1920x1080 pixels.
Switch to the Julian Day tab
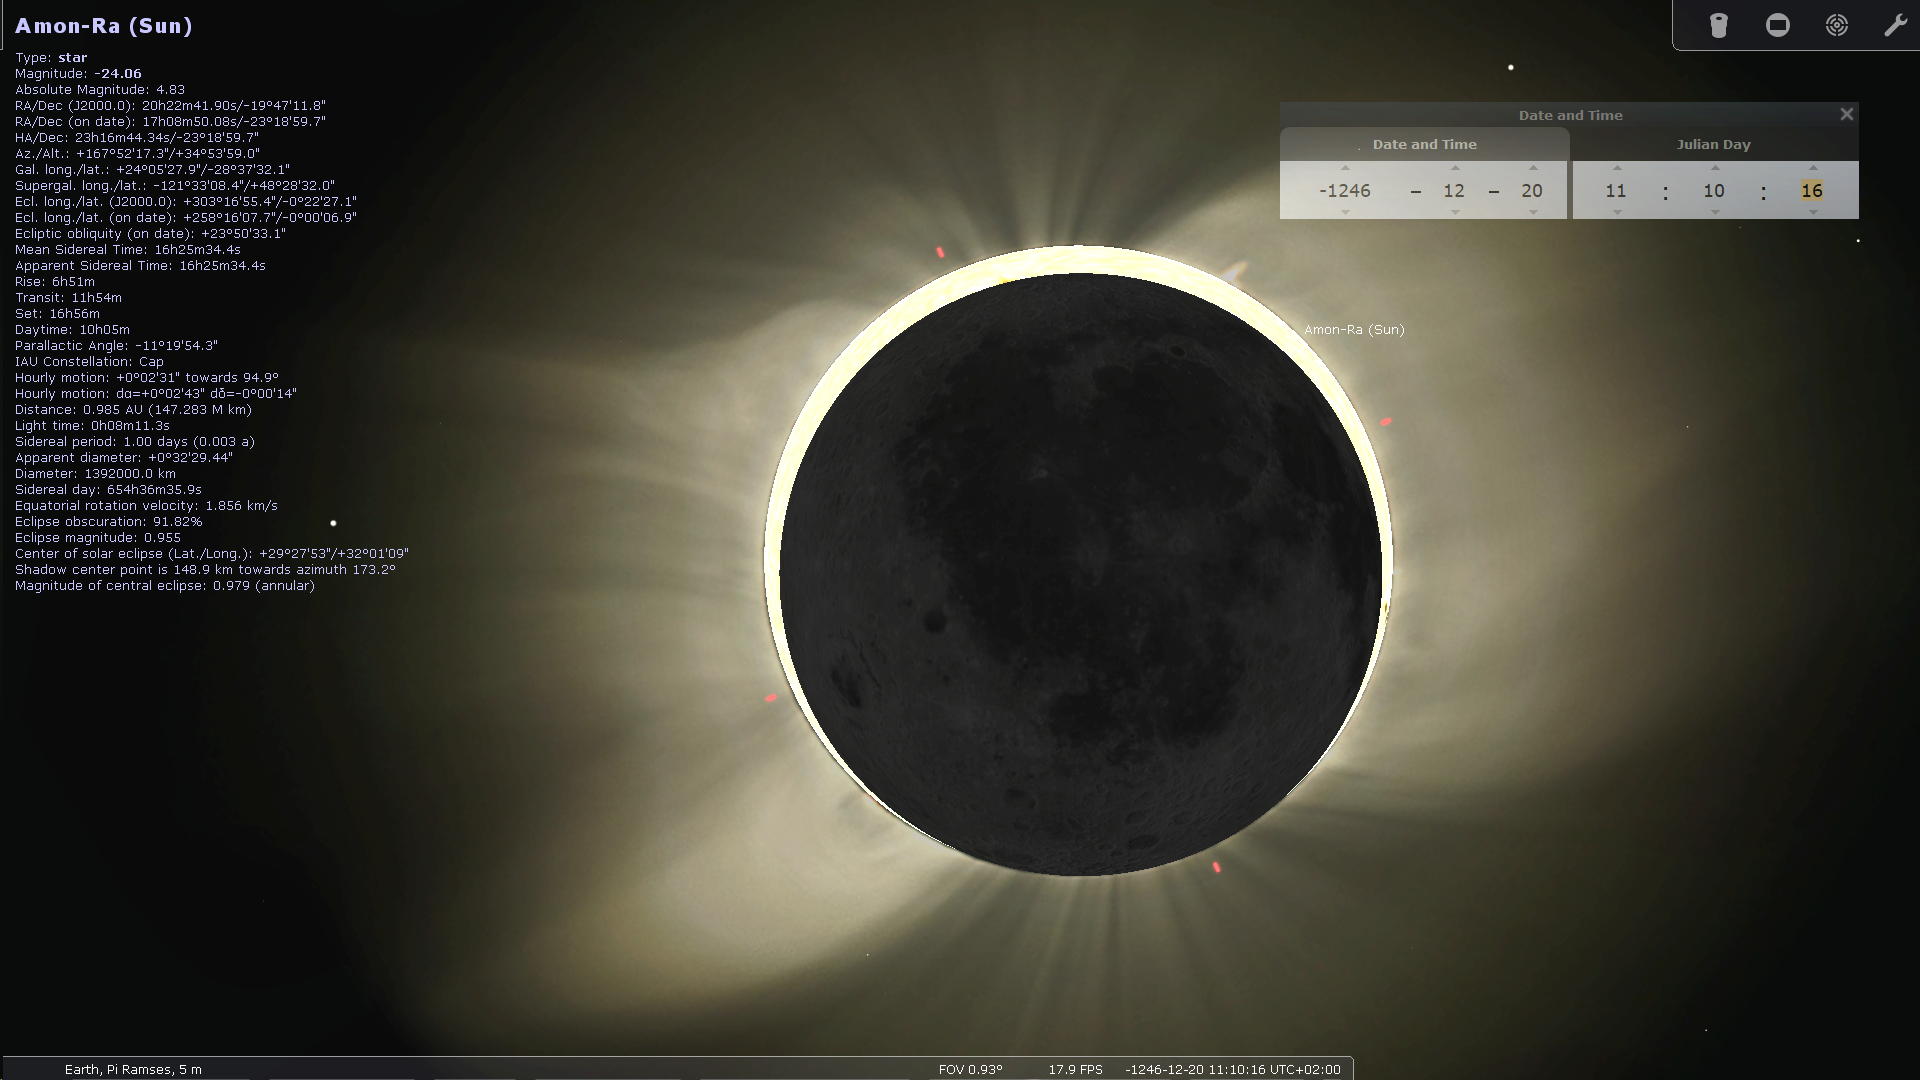1713,145
